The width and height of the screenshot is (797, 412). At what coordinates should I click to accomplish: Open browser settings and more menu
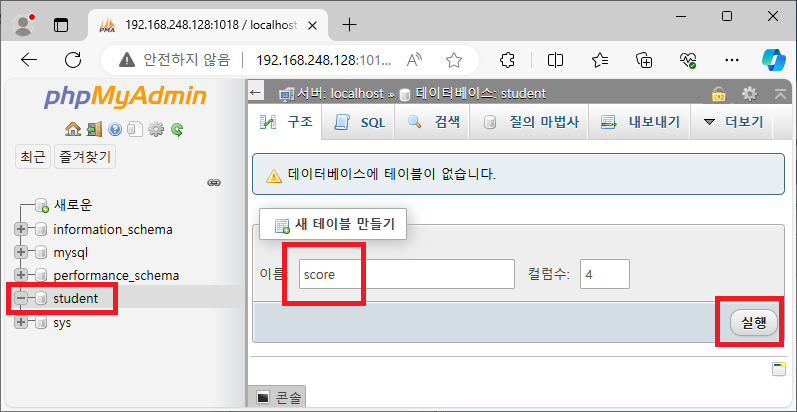click(x=731, y=60)
